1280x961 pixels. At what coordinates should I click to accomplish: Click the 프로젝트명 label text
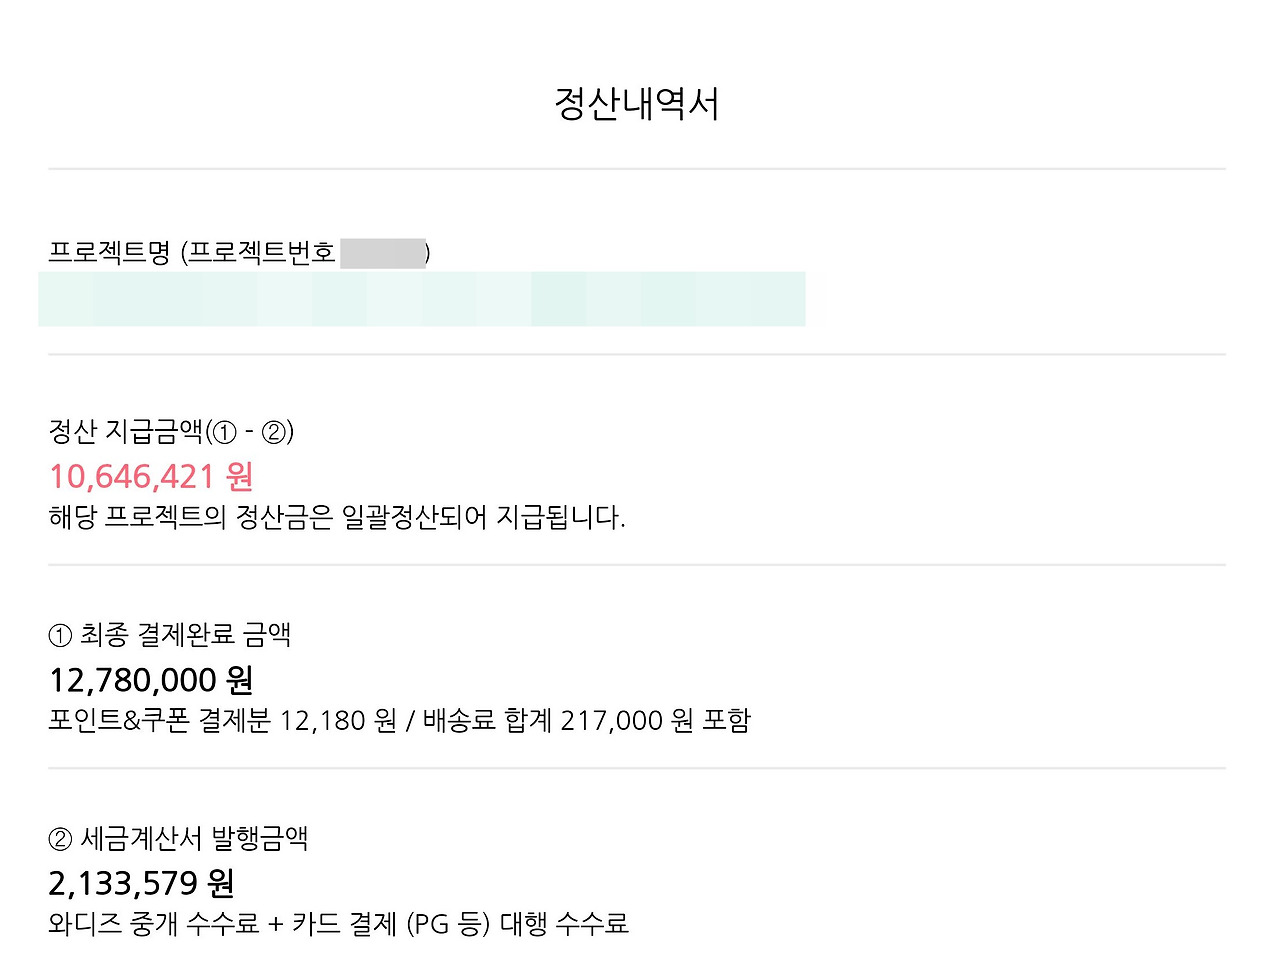(109, 252)
